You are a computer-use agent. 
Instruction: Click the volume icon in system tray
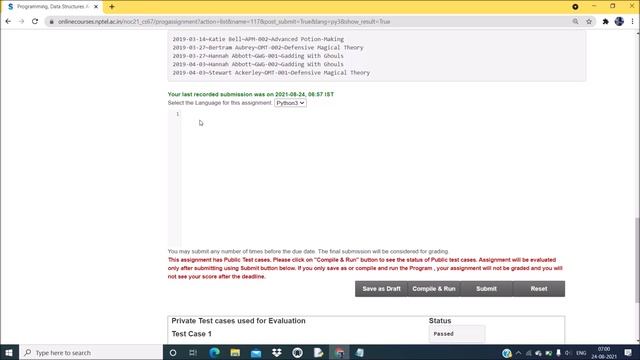pyautogui.click(x=567, y=353)
